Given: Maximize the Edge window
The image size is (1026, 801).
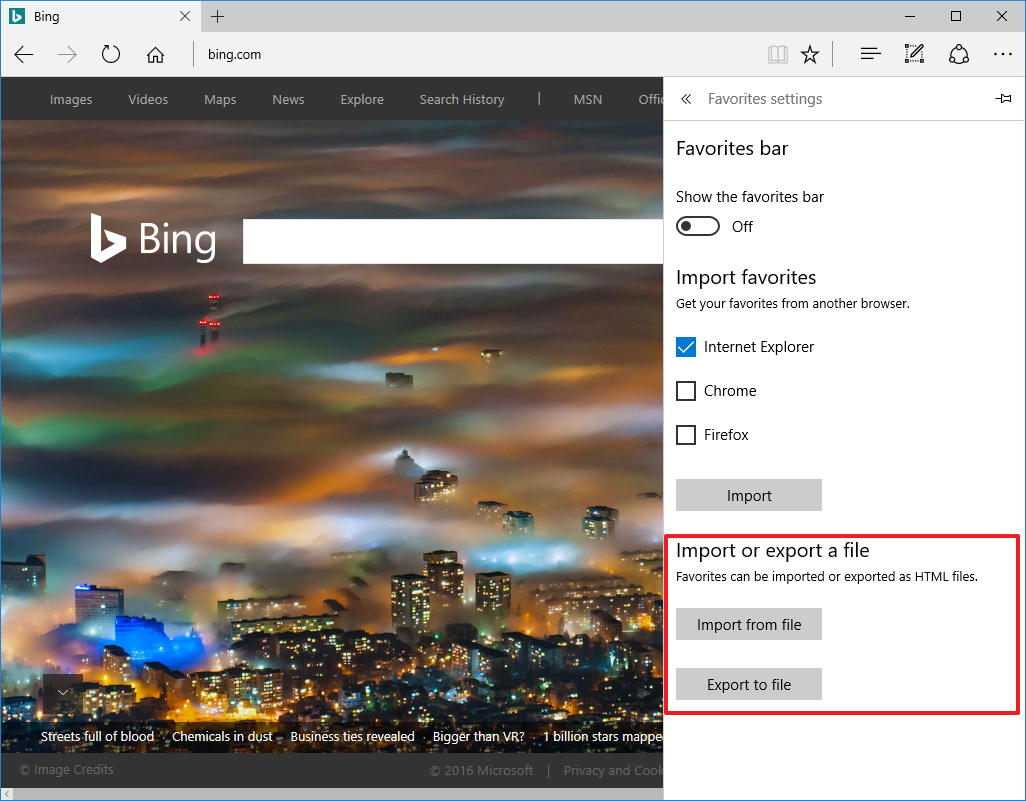Looking at the screenshot, I should (956, 16).
